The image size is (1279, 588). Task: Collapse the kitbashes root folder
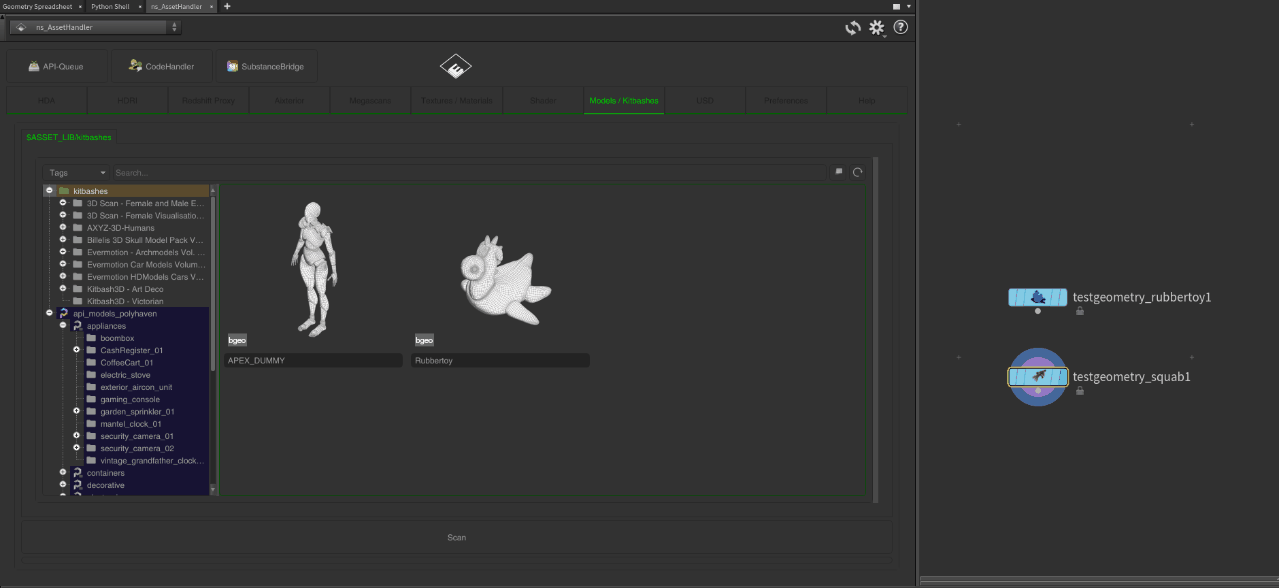pos(49,191)
